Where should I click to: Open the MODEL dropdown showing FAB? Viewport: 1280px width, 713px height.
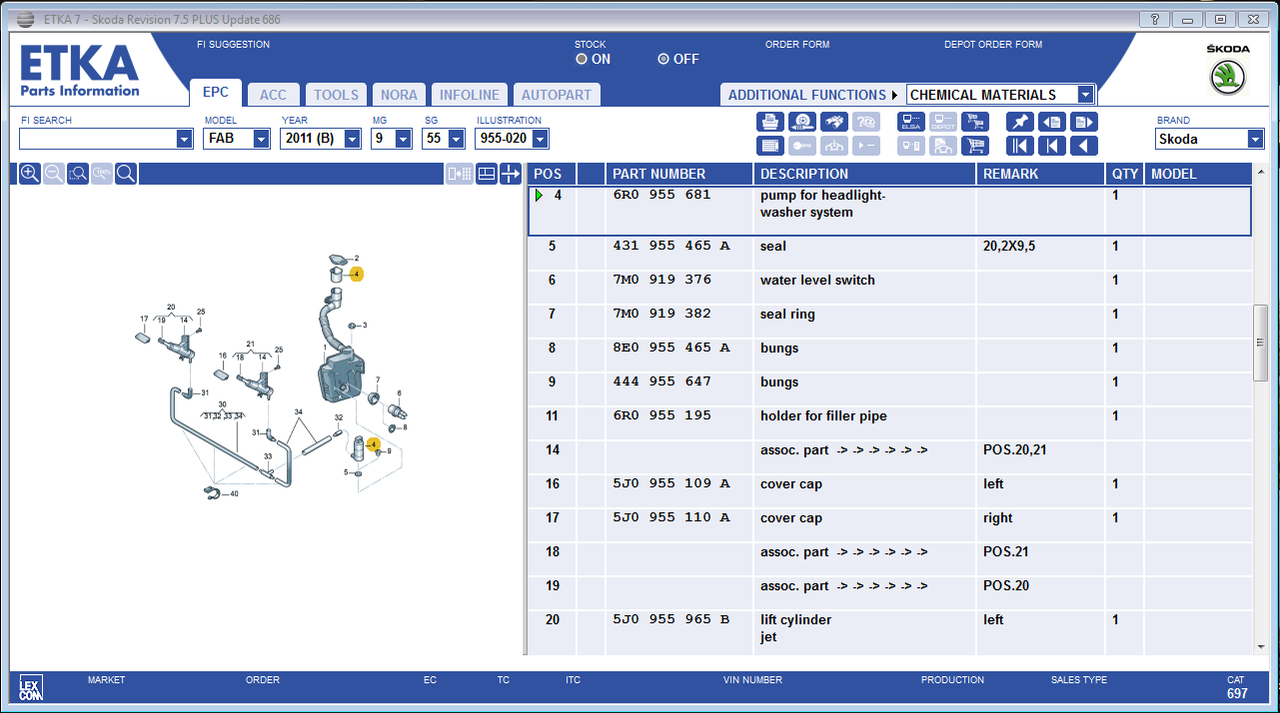pyautogui.click(x=261, y=139)
